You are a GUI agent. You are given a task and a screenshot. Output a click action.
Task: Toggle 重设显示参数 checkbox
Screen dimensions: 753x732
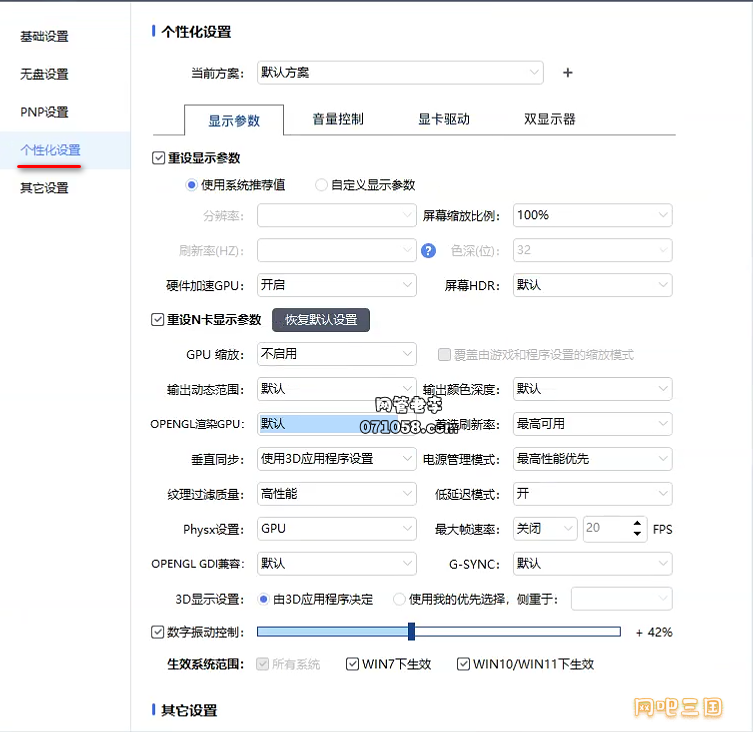coord(158,158)
